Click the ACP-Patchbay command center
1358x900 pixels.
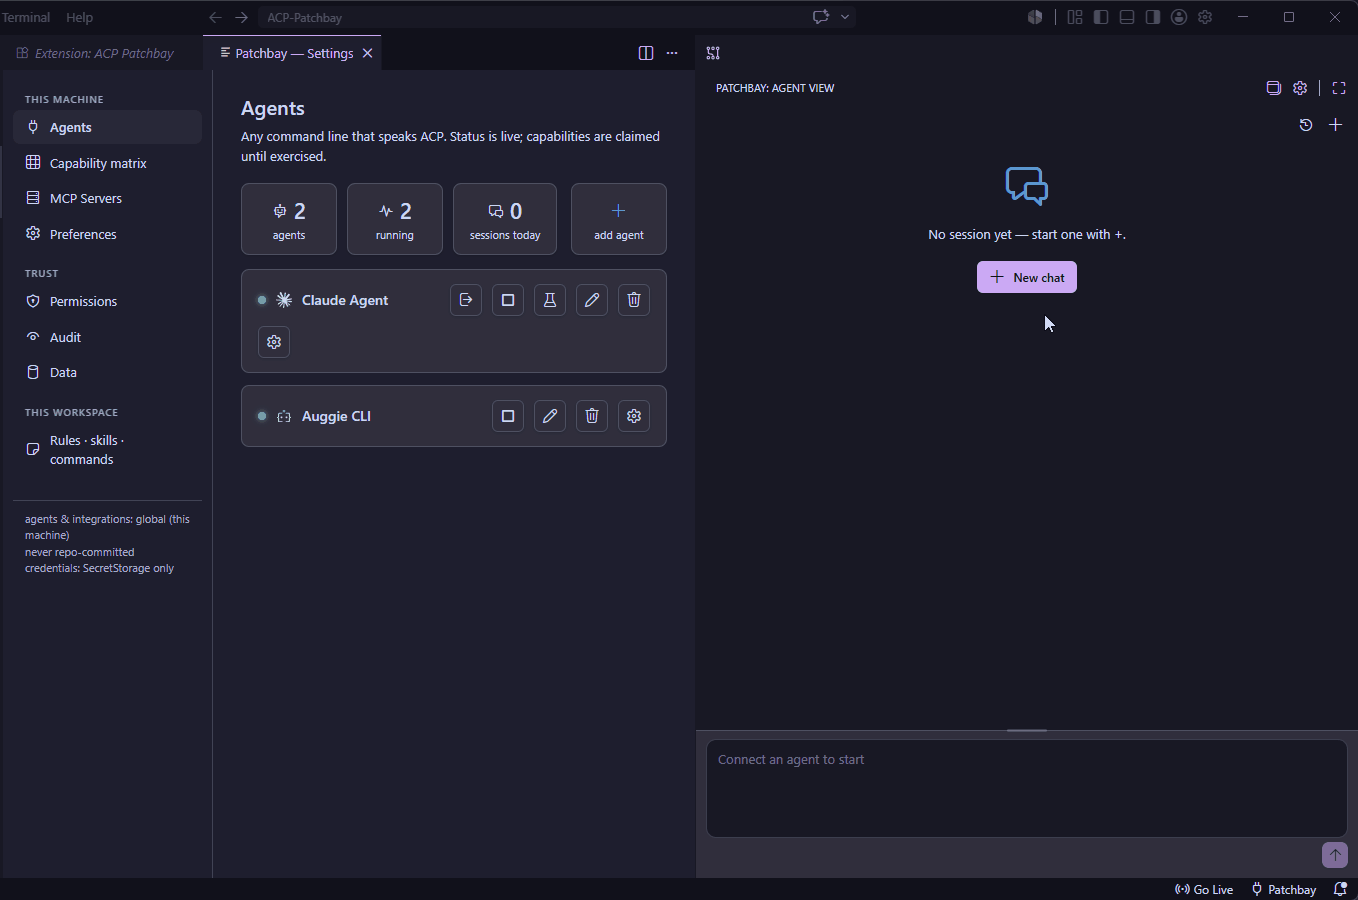(x=530, y=17)
